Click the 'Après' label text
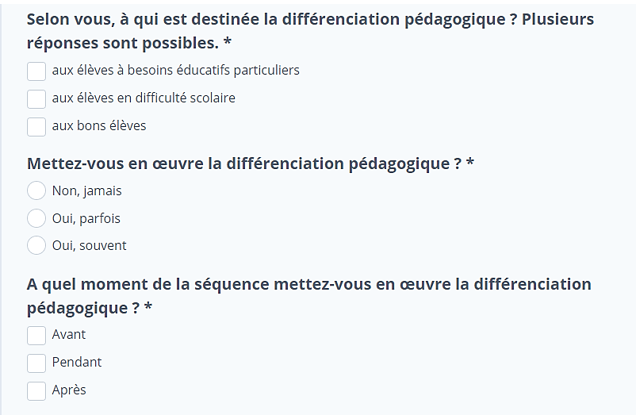The height and width of the screenshot is (415, 636). [69, 391]
